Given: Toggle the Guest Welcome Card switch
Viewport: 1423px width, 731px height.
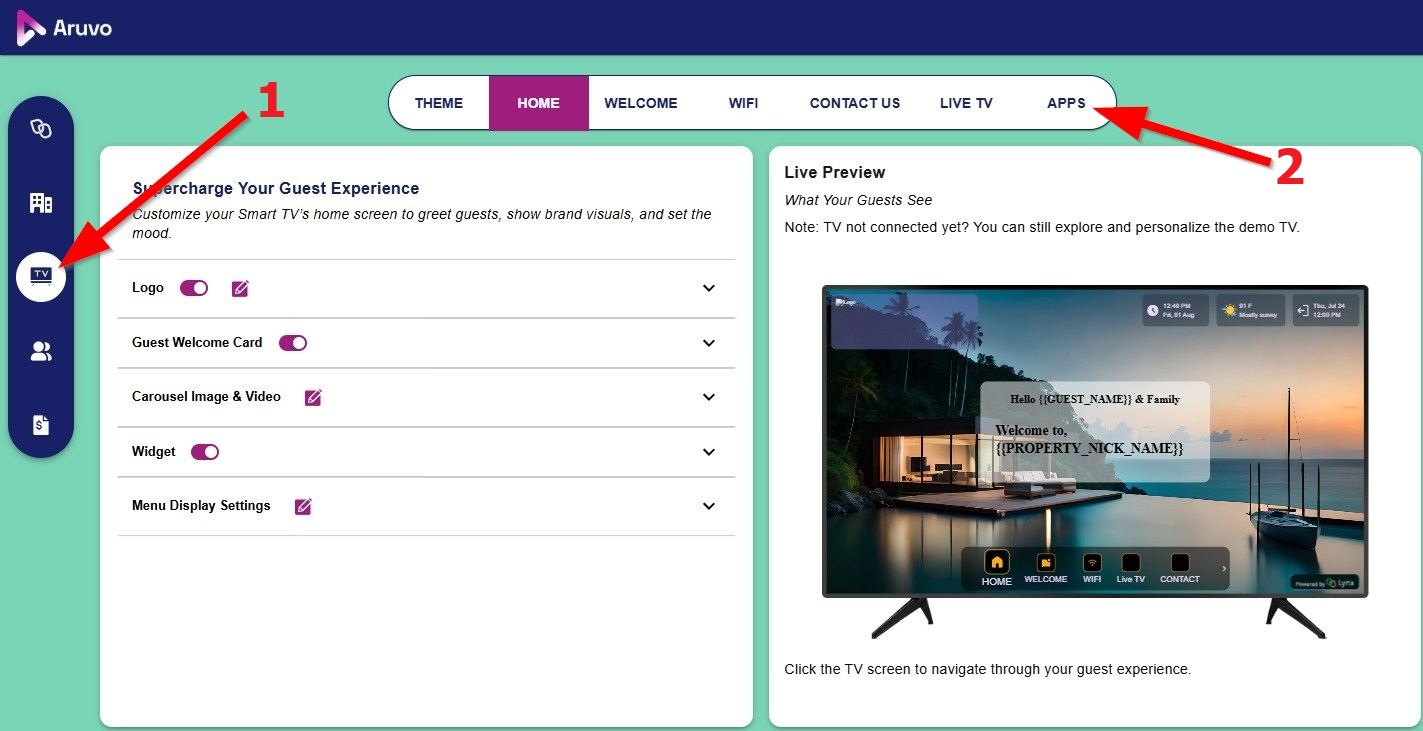Looking at the screenshot, I should [293, 343].
